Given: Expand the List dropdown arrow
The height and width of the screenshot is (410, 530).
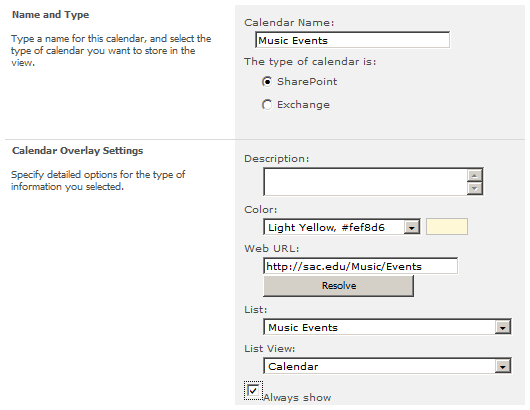Looking at the screenshot, I should pos(503,327).
